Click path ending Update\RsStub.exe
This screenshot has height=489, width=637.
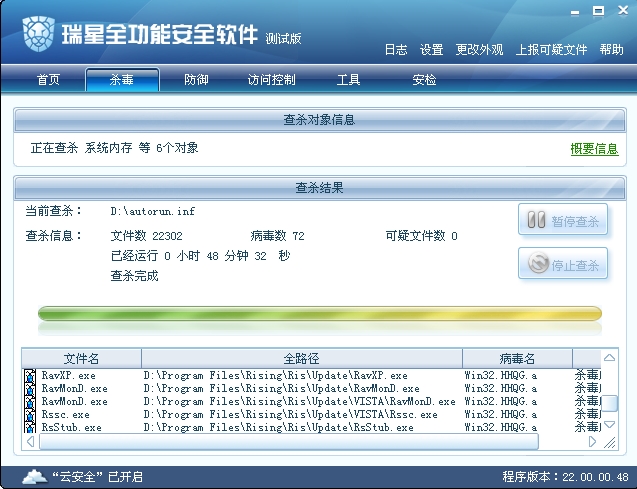click(x=279, y=427)
